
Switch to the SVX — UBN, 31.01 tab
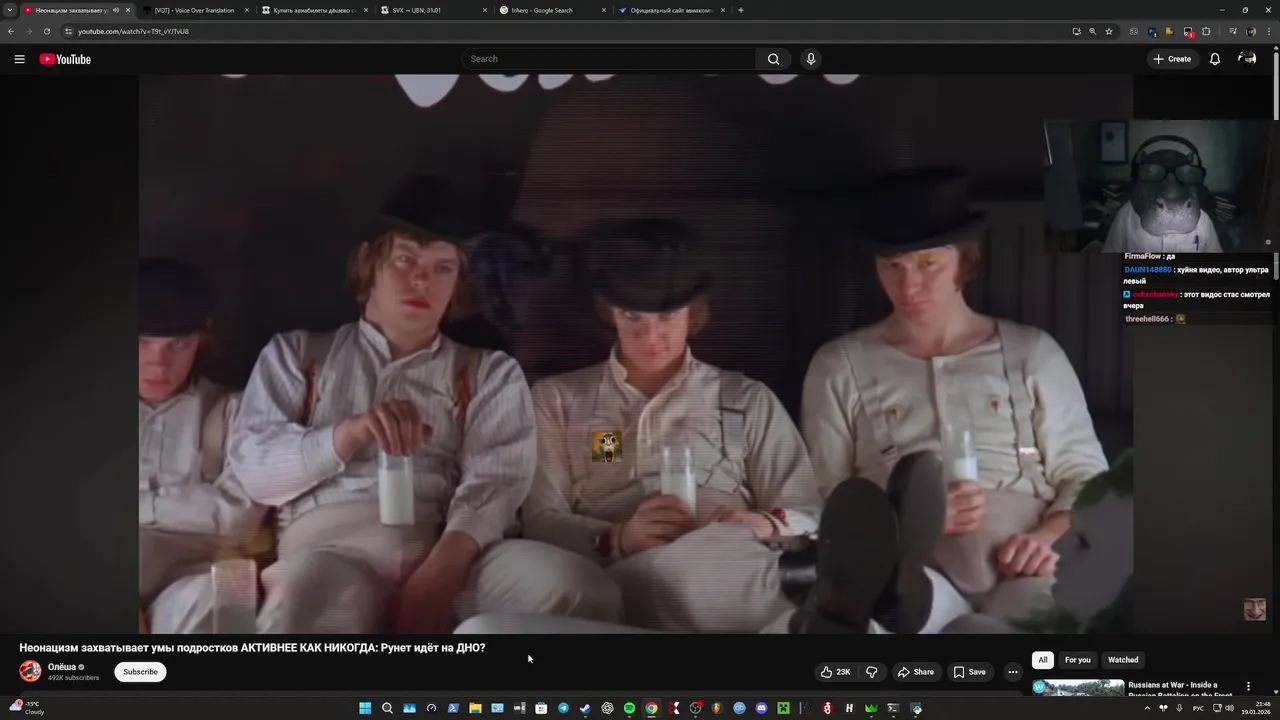tap(432, 10)
